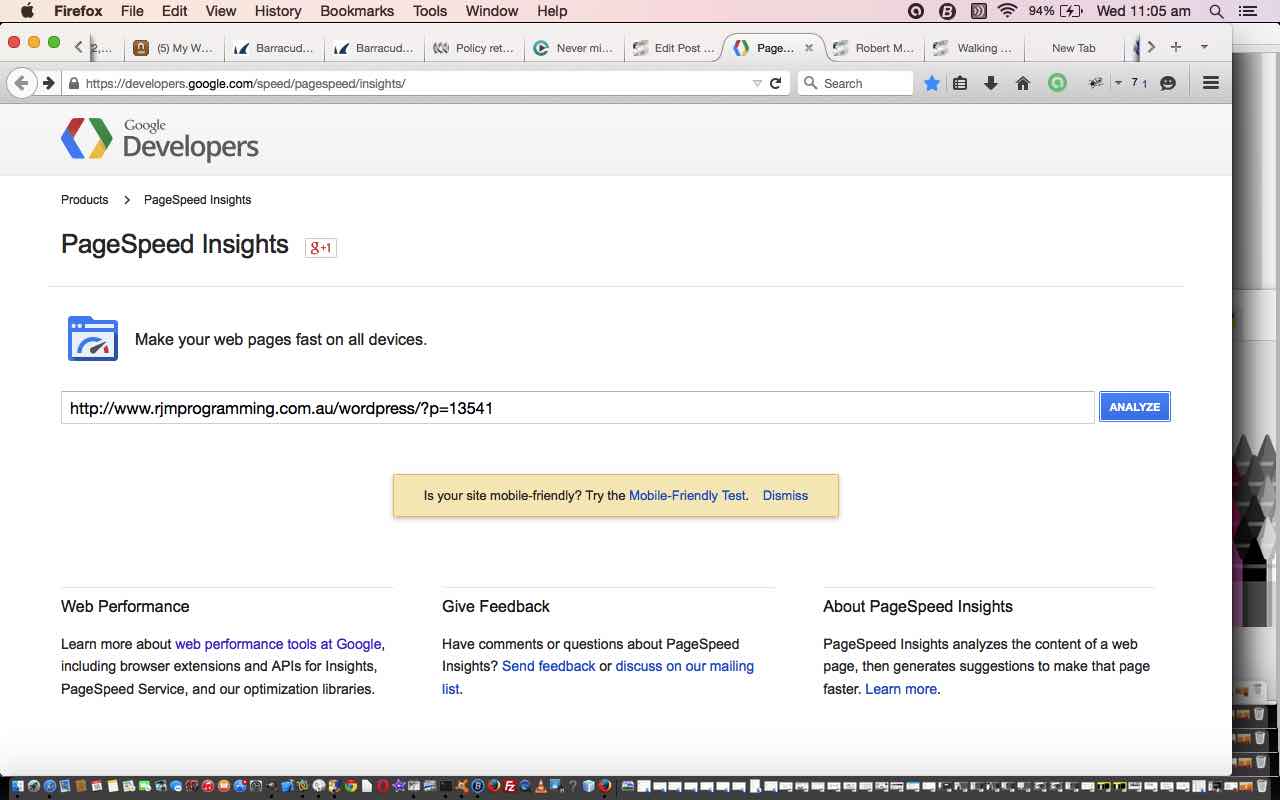This screenshot has width=1280, height=800.
Task: Close the PageSpeed tab
Action: click(809, 47)
